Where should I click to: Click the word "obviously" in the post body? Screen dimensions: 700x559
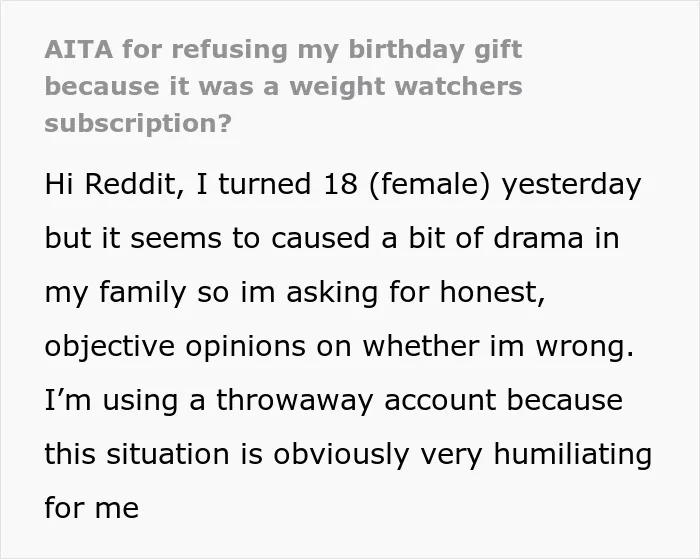coord(341,455)
